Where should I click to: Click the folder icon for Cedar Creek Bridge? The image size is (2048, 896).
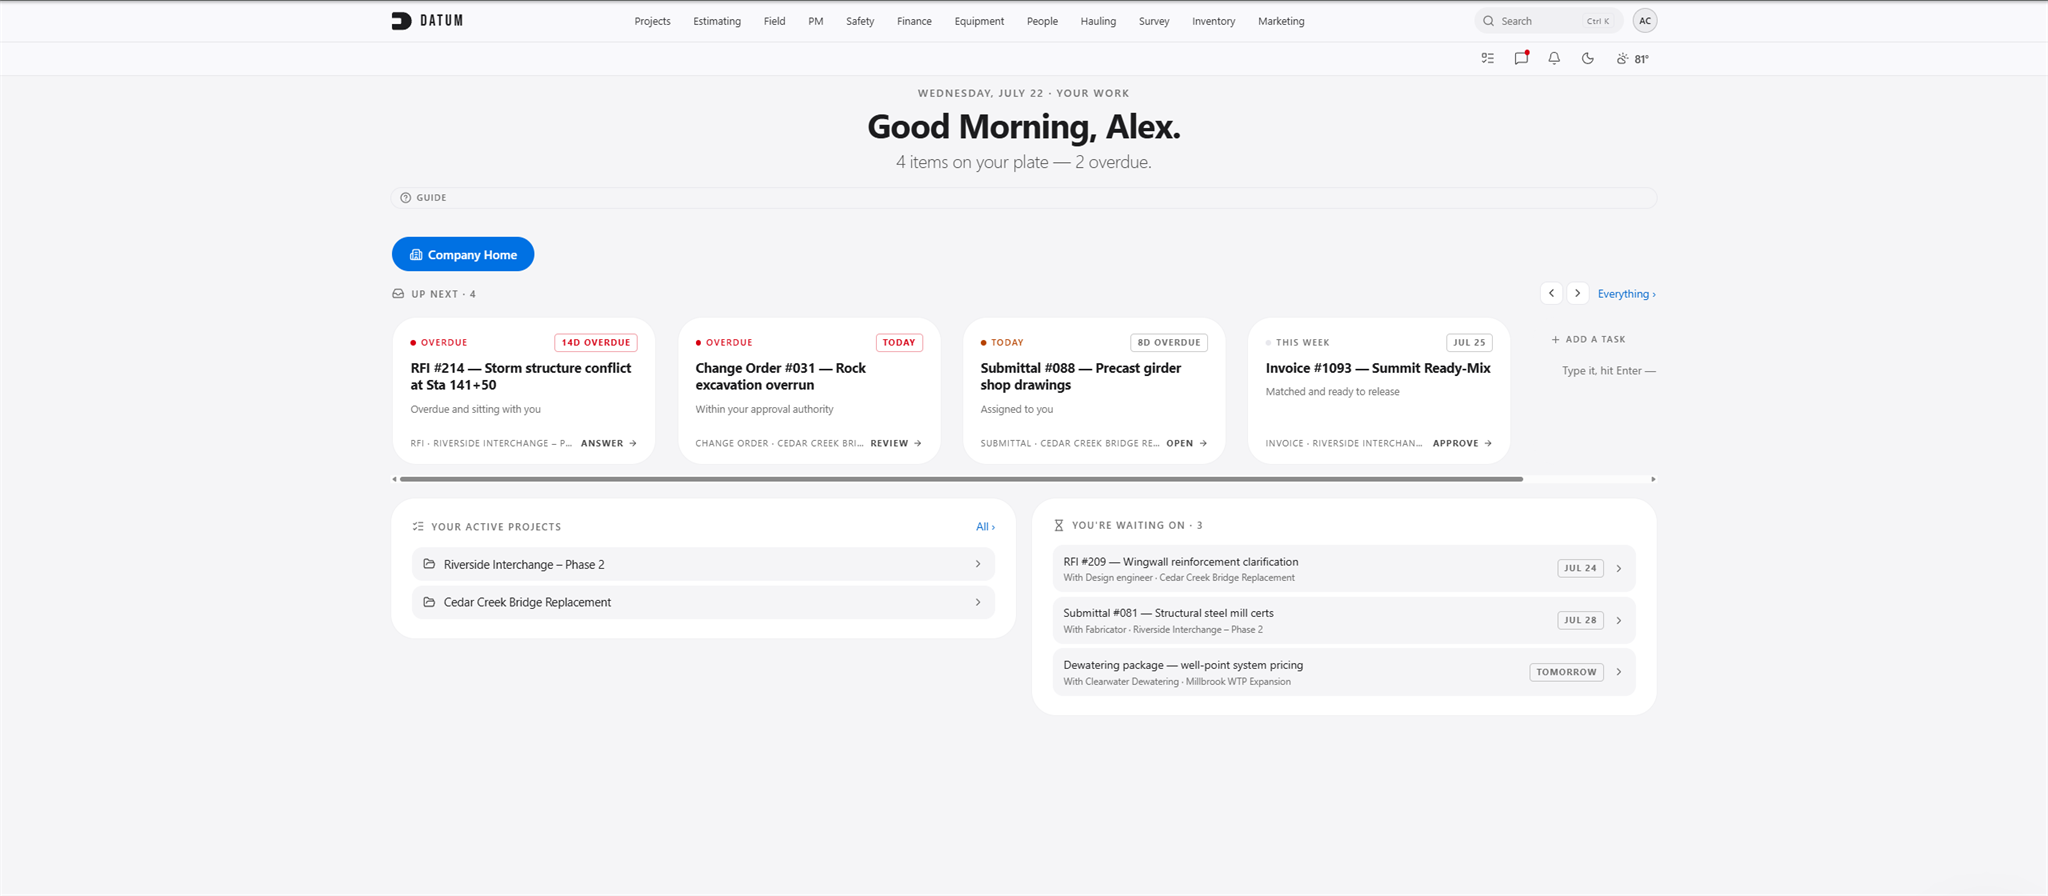point(429,602)
